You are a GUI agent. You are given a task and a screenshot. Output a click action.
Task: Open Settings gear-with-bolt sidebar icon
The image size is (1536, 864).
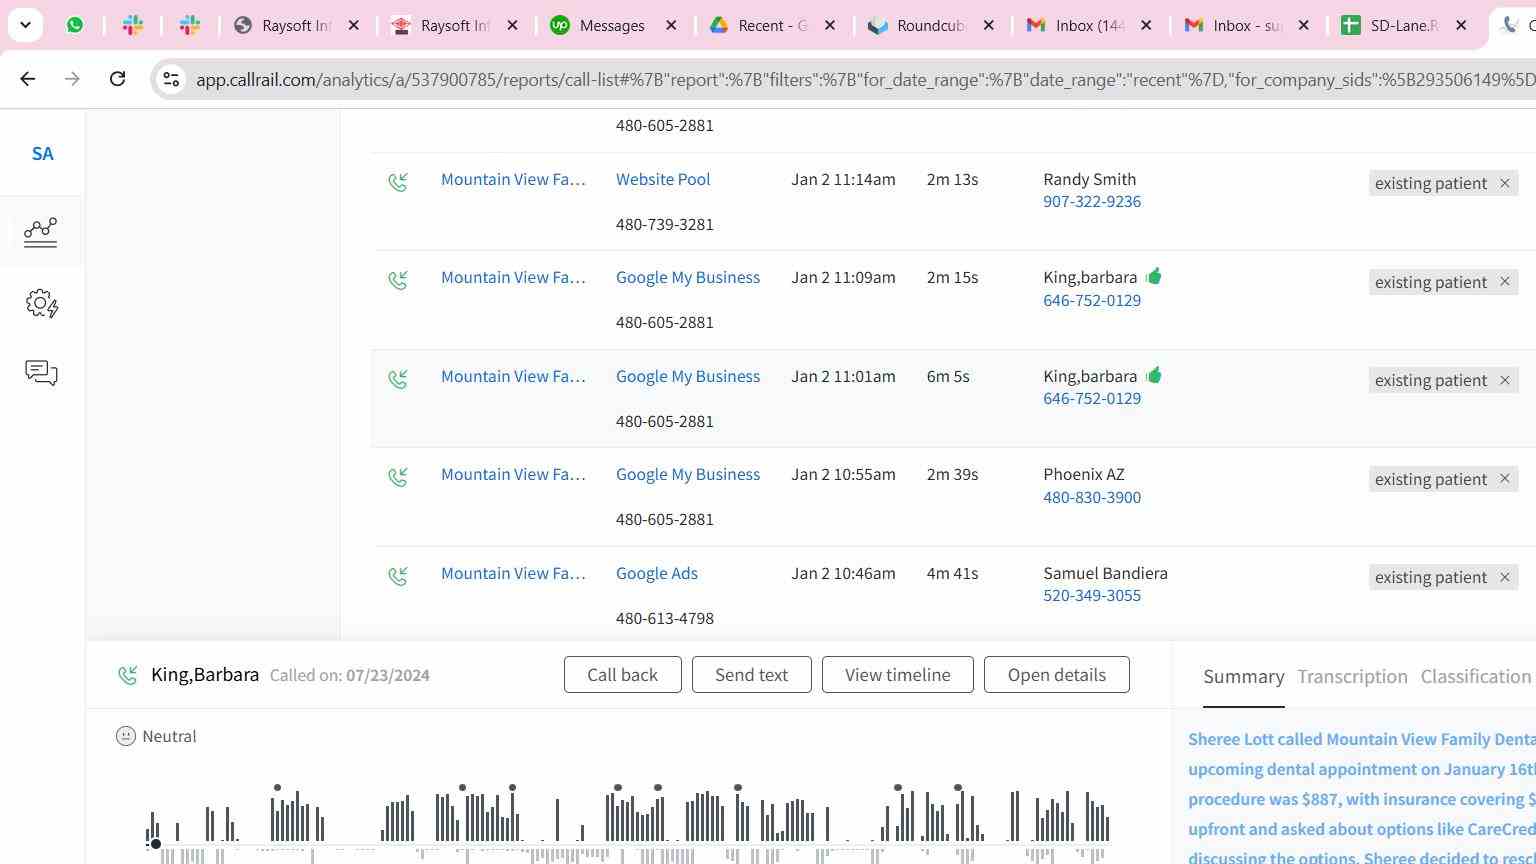coord(42,303)
